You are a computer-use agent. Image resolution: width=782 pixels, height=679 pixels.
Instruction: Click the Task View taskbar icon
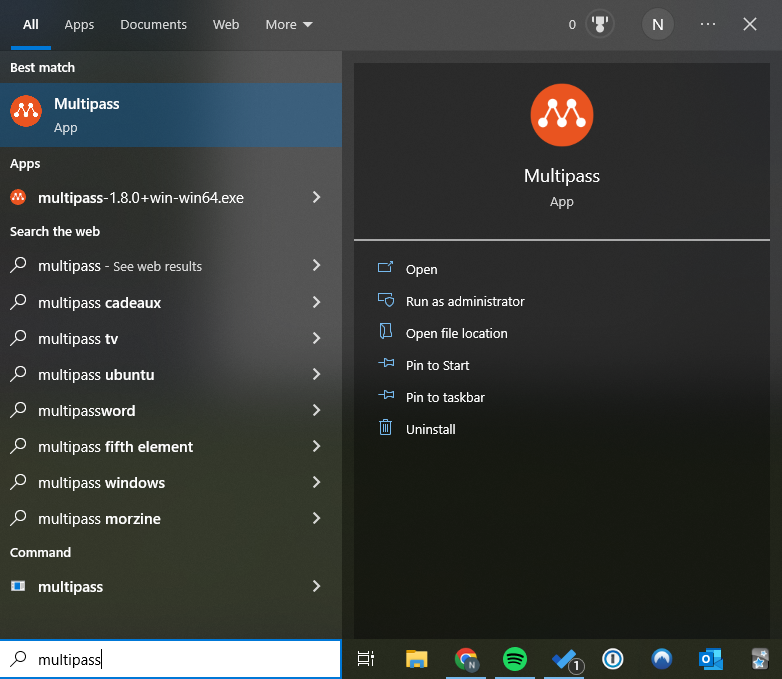(366, 659)
